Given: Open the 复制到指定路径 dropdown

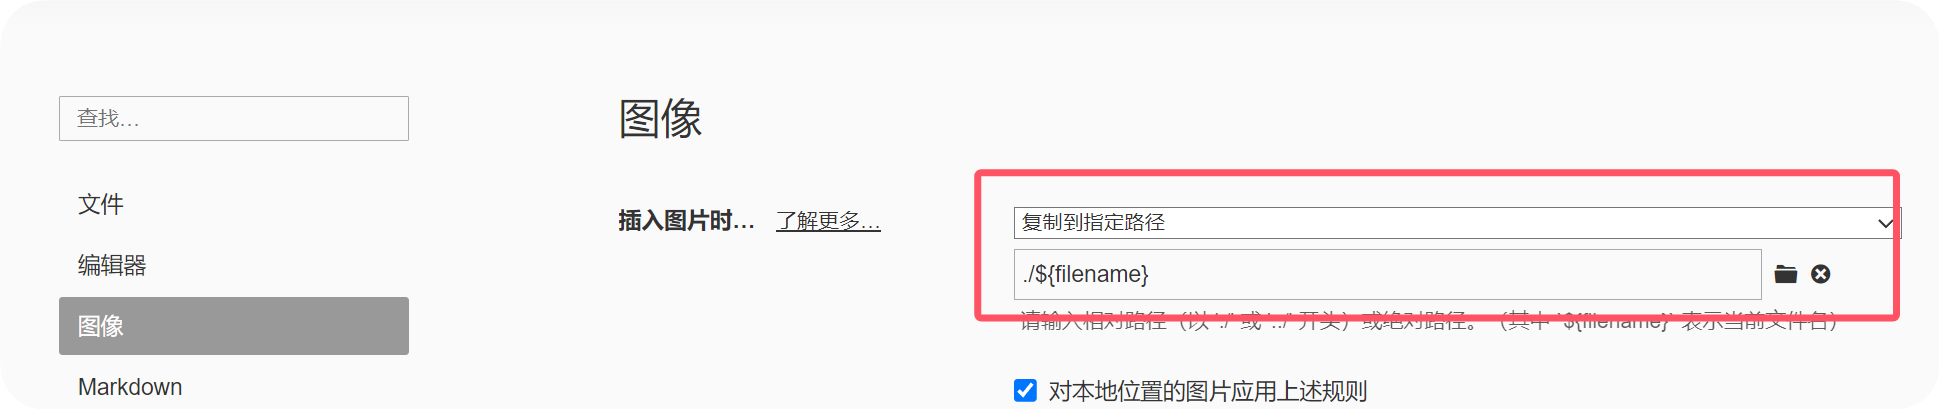Looking at the screenshot, I should point(1457,223).
